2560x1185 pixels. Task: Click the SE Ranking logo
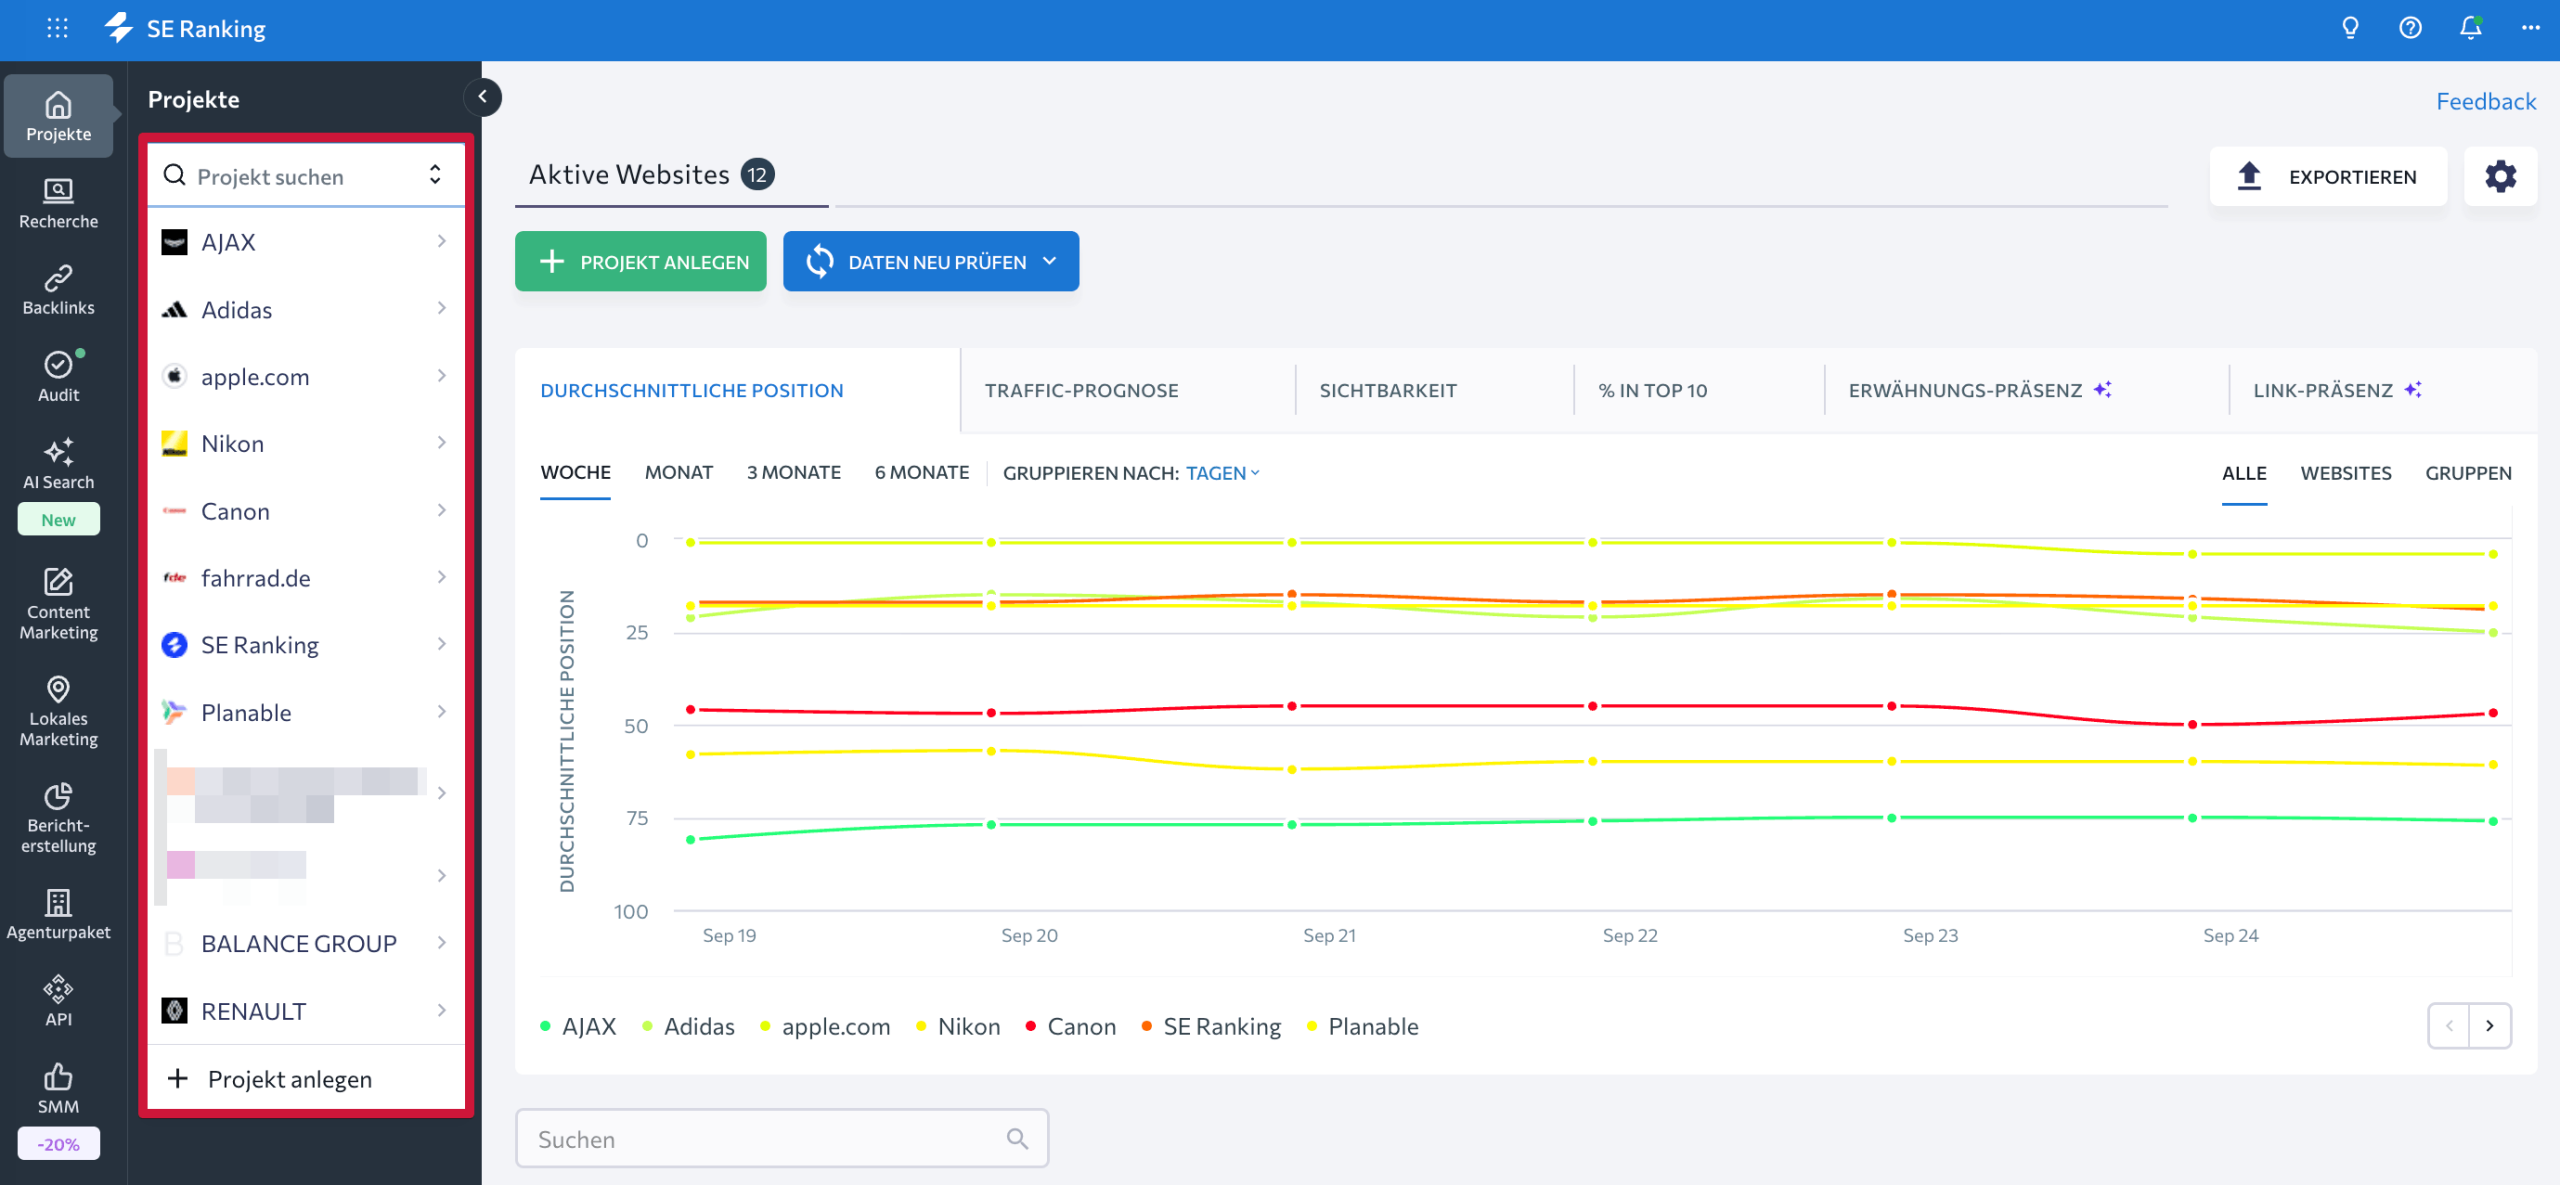pos(186,28)
